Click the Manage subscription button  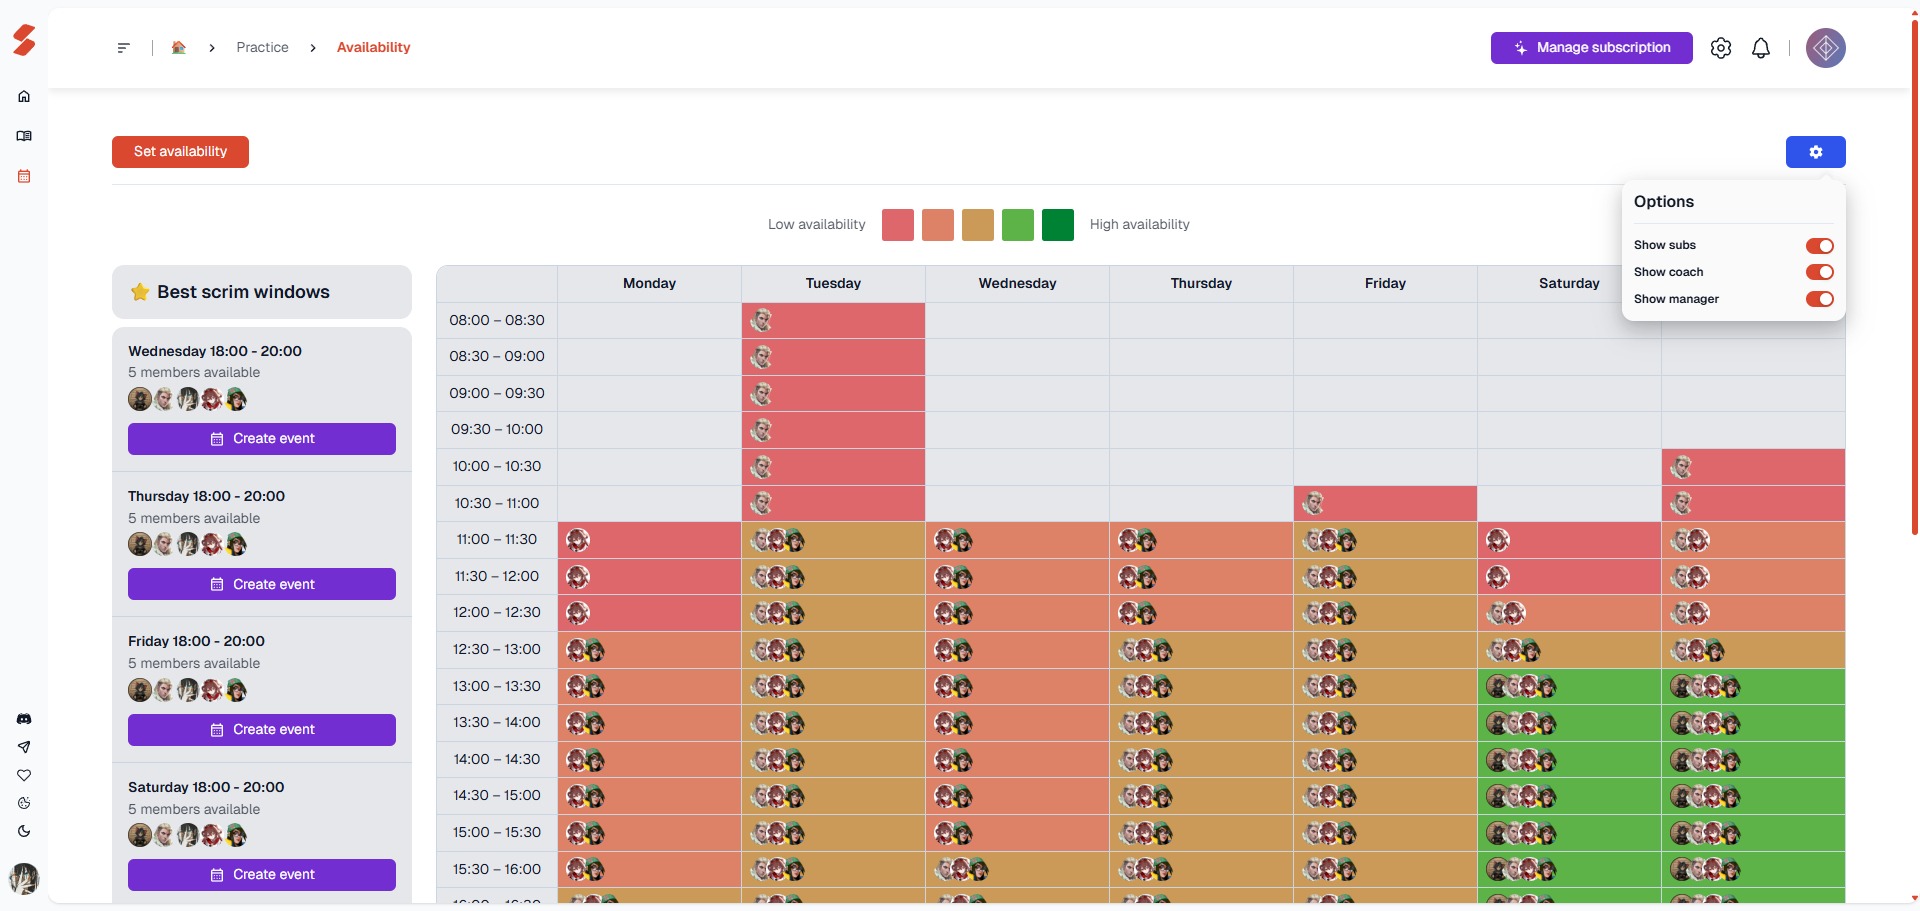[1592, 48]
